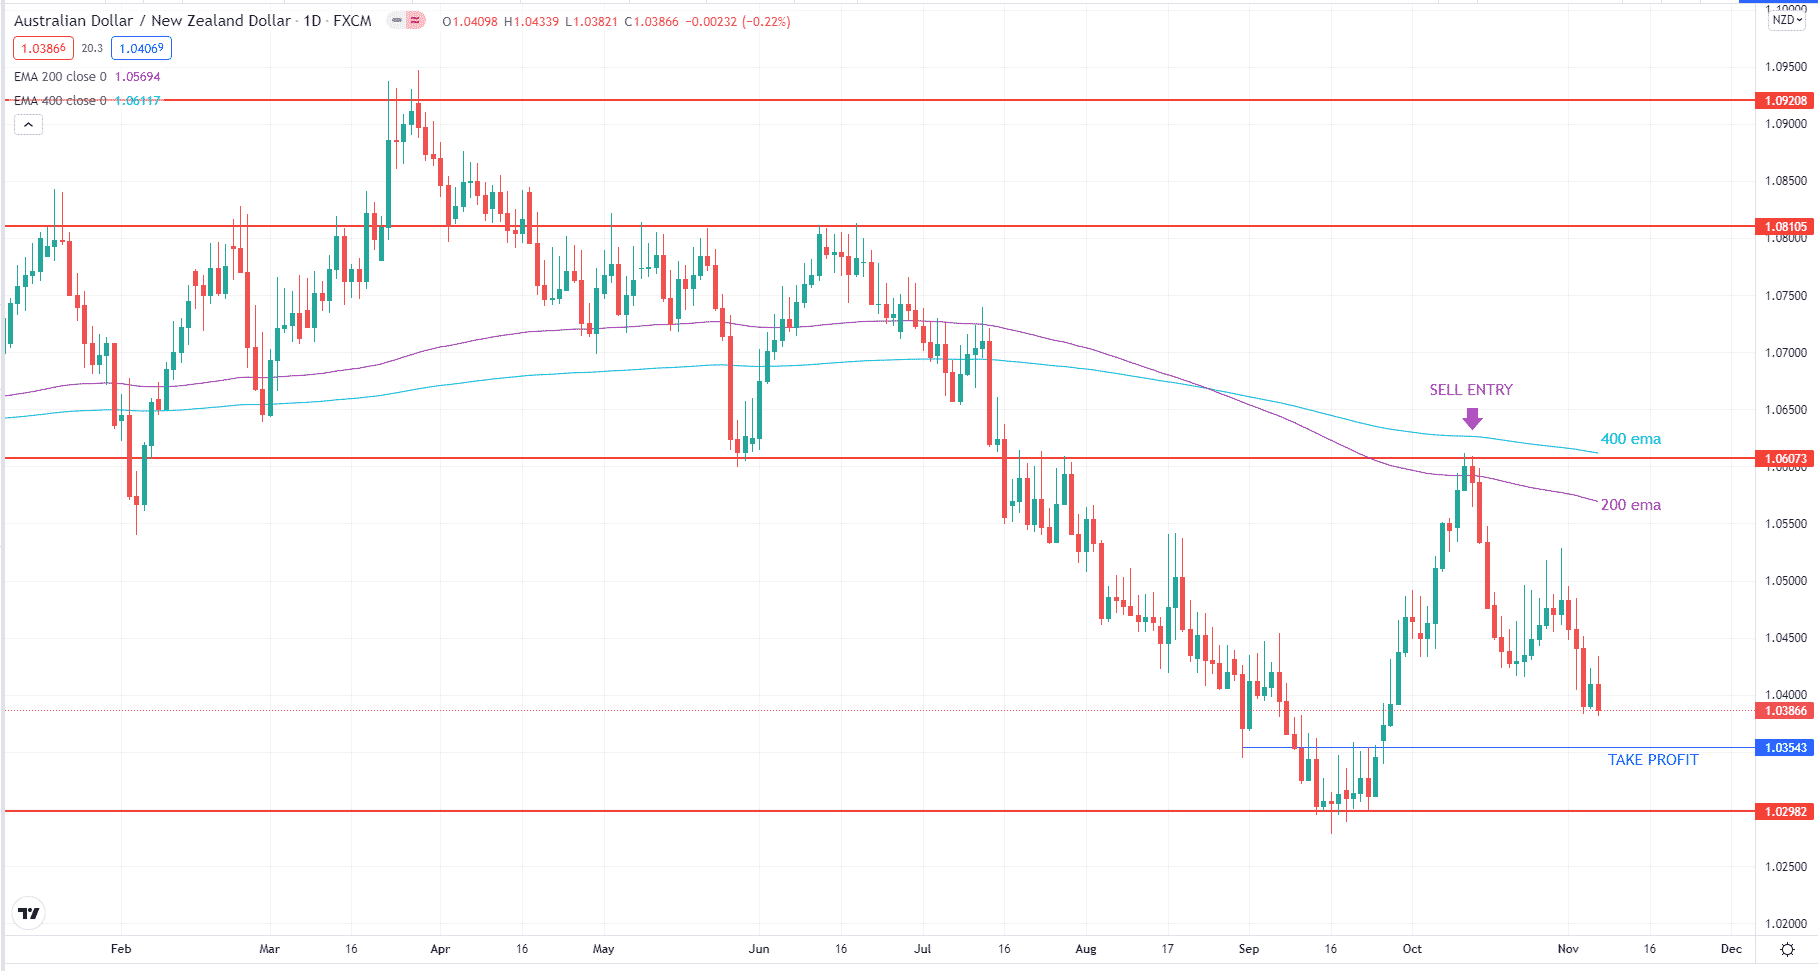The height and width of the screenshot is (971, 1818).
Task: Select the SELL ENTRY text annotation
Action: (x=1471, y=390)
